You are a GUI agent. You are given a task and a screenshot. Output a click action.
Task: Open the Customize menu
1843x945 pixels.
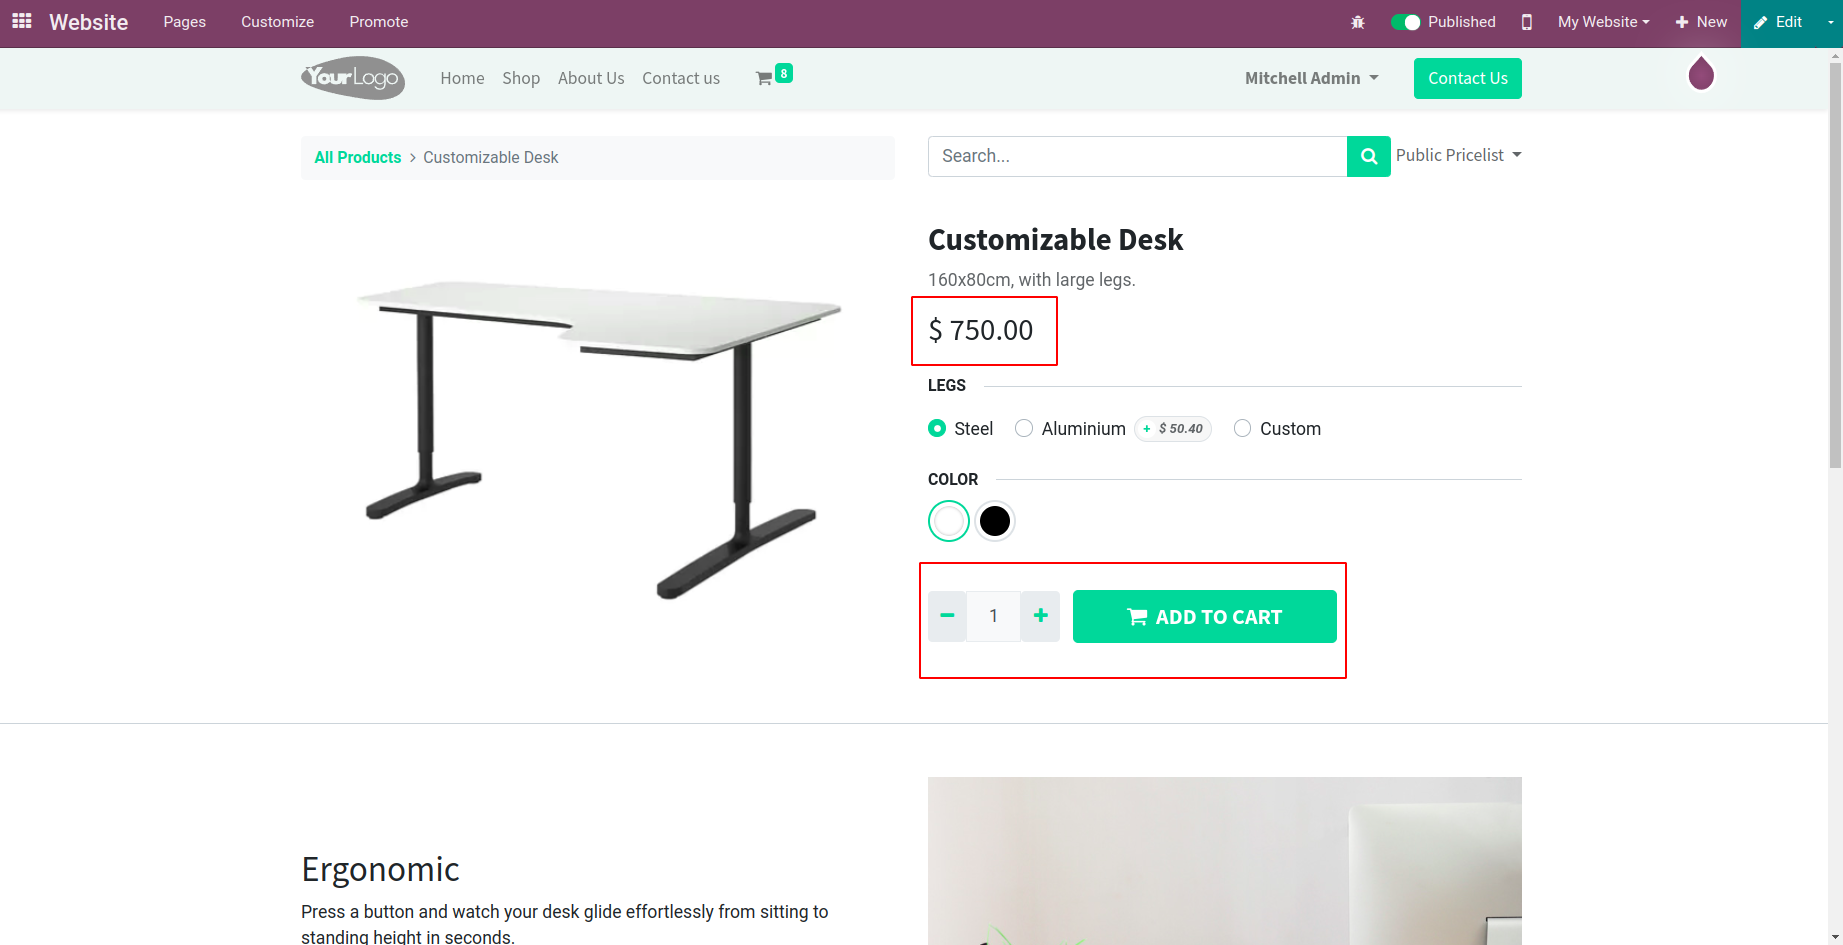click(277, 22)
